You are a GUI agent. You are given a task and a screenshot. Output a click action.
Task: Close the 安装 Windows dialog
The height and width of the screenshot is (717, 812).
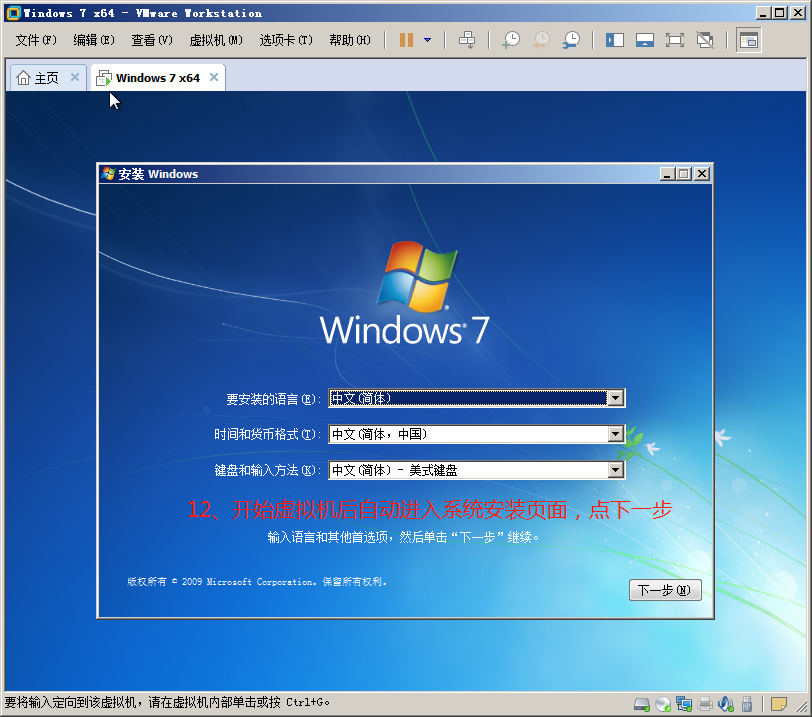[x=702, y=174]
